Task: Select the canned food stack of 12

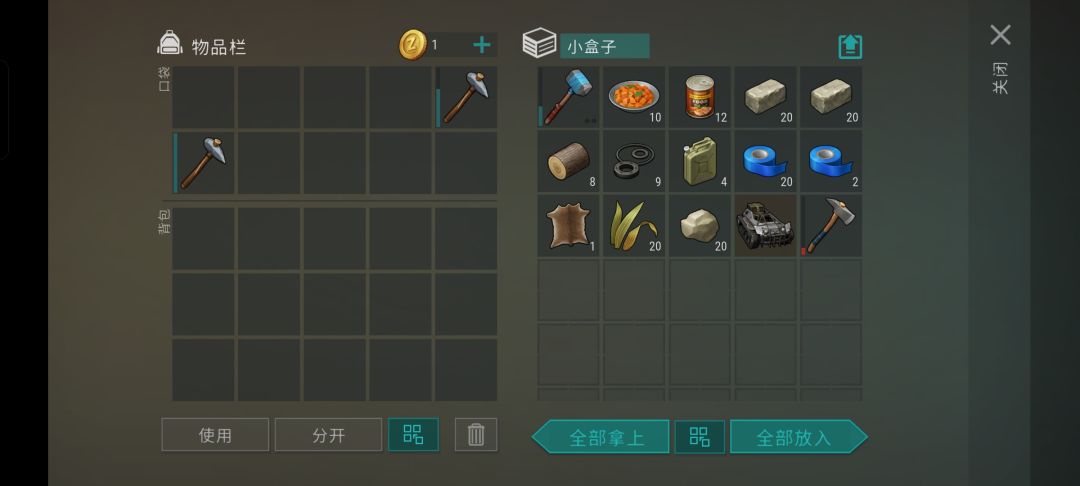Action: point(700,97)
